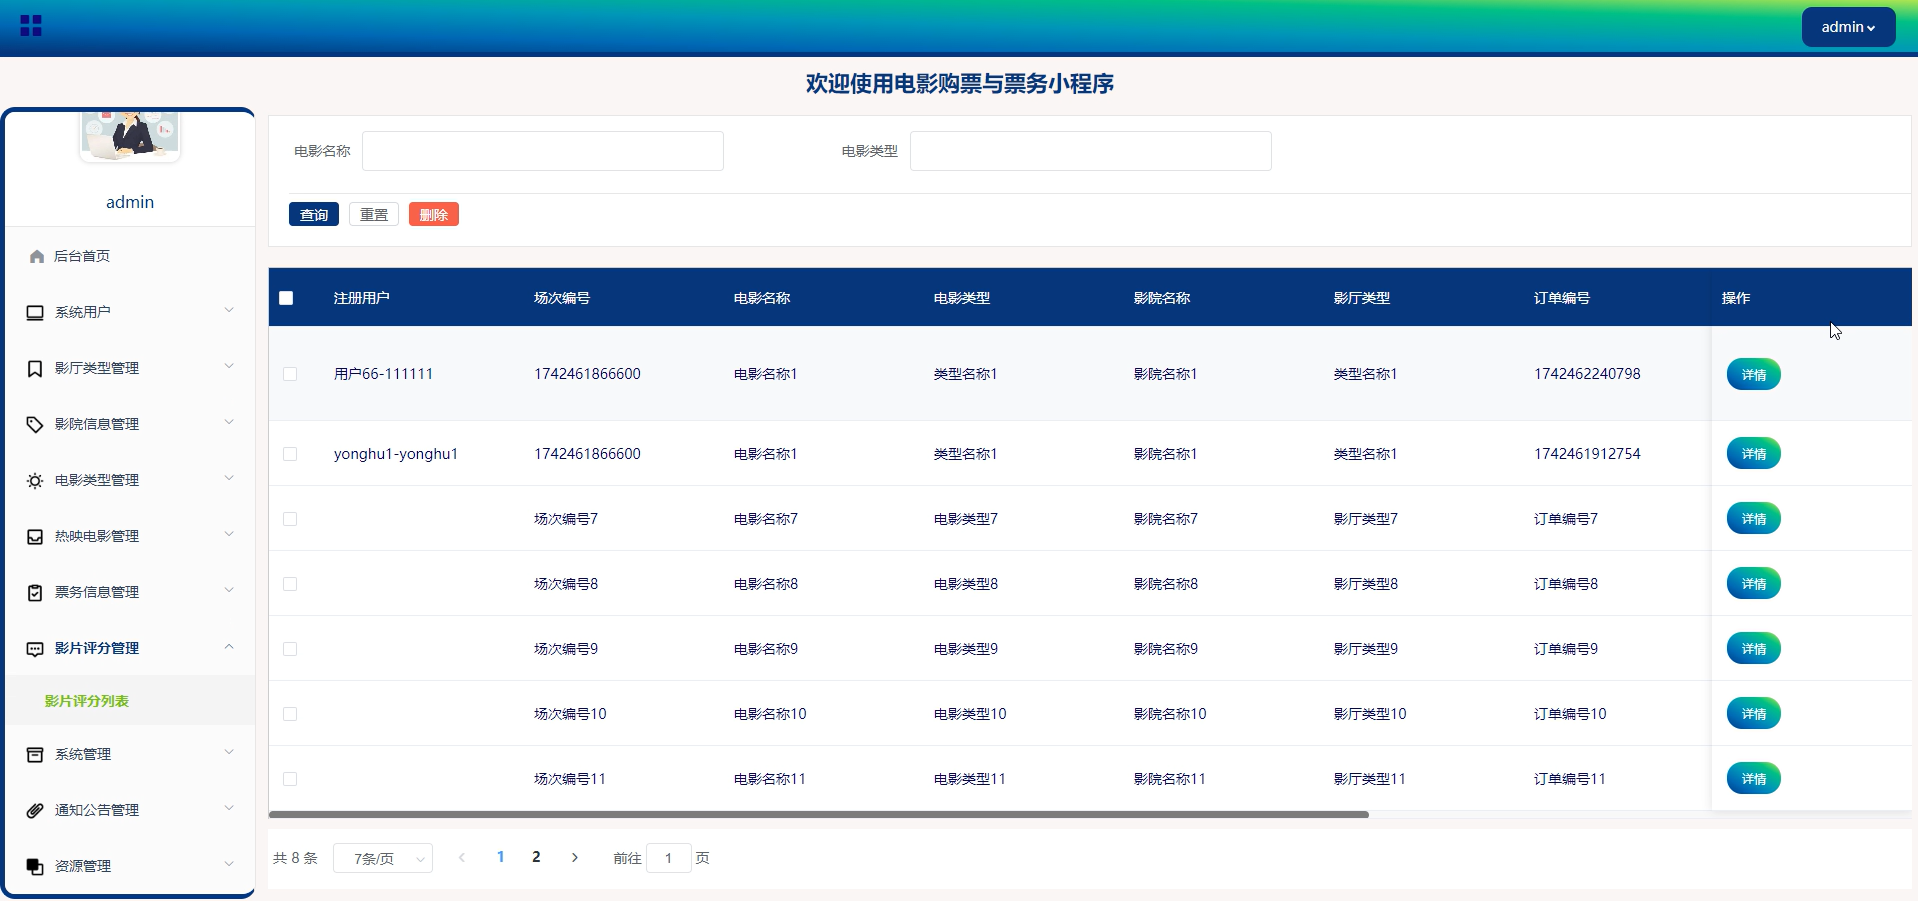Toggle the select-all checkbox in table header
This screenshot has height=901, width=1918.
[287, 298]
